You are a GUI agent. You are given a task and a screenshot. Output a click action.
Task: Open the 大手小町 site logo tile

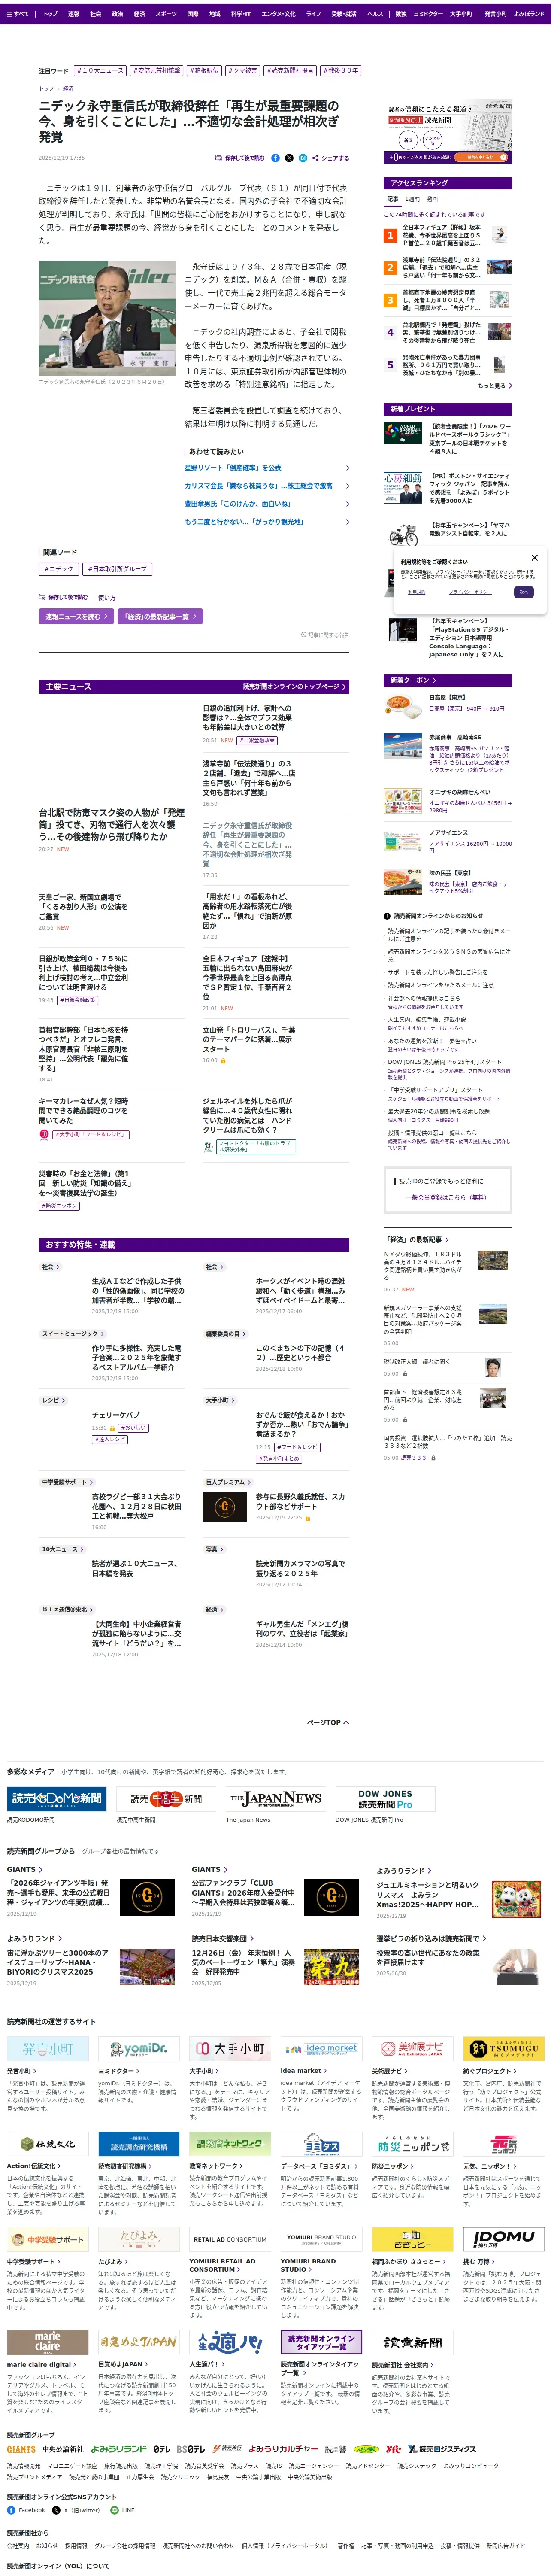(x=230, y=2049)
